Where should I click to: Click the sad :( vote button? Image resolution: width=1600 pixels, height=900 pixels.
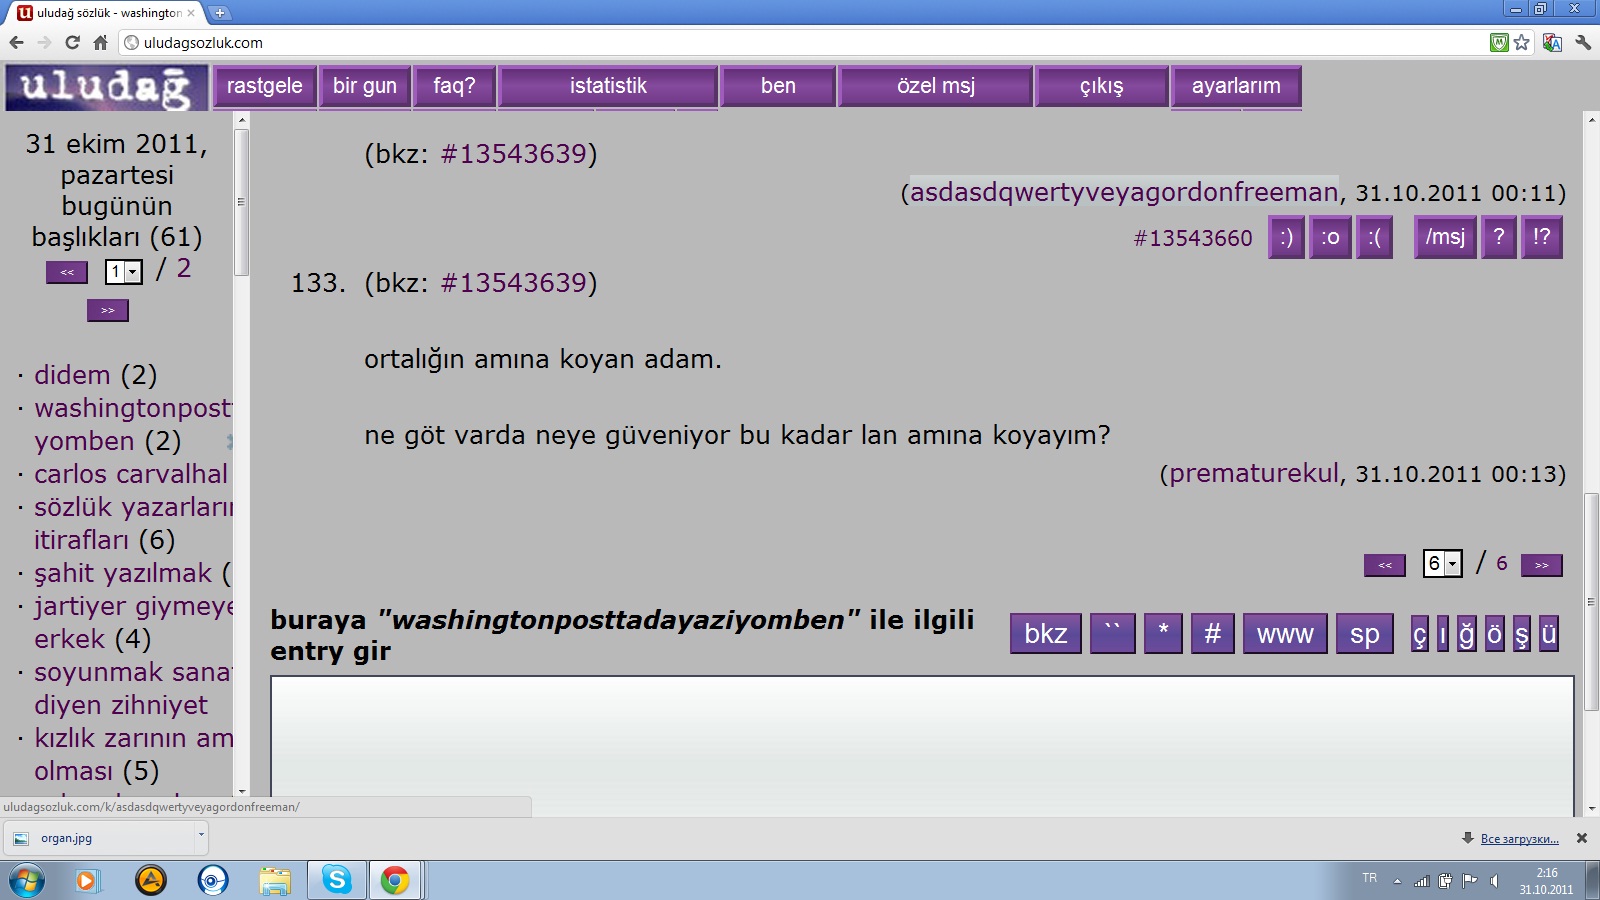click(1374, 238)
